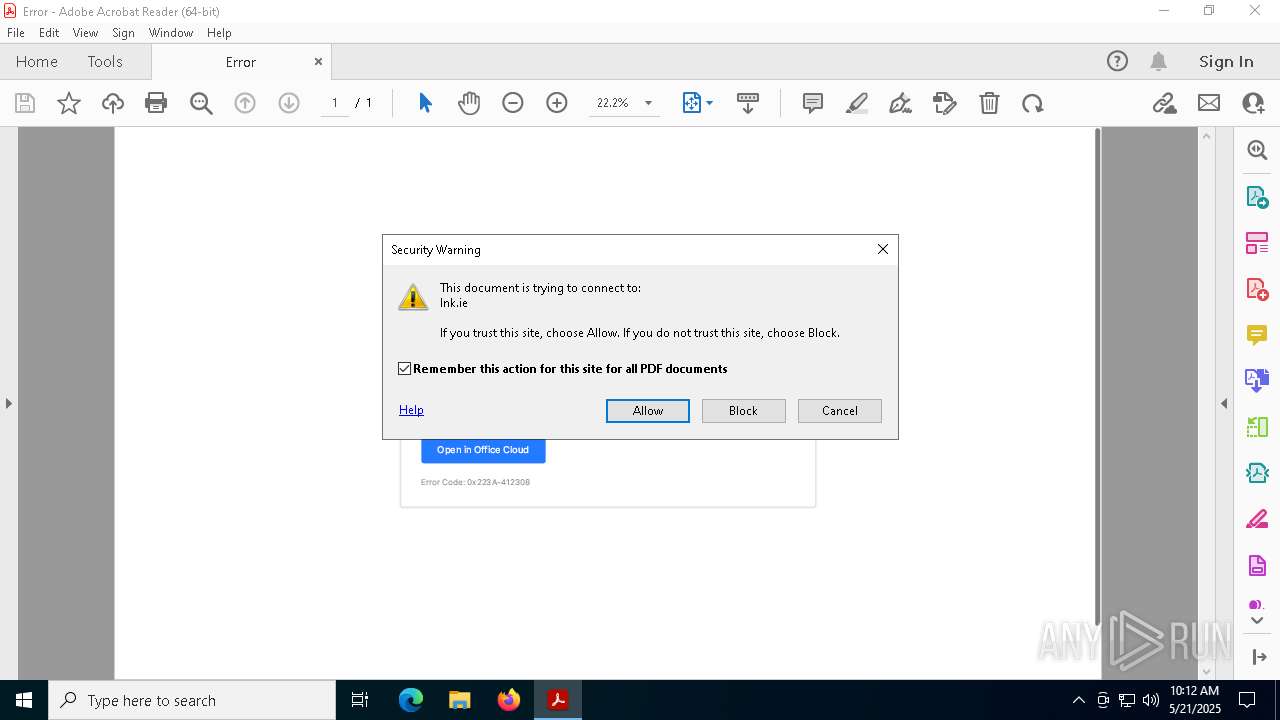Show hidden system tray icons
1280x720 pixels.
[1078, 700]
